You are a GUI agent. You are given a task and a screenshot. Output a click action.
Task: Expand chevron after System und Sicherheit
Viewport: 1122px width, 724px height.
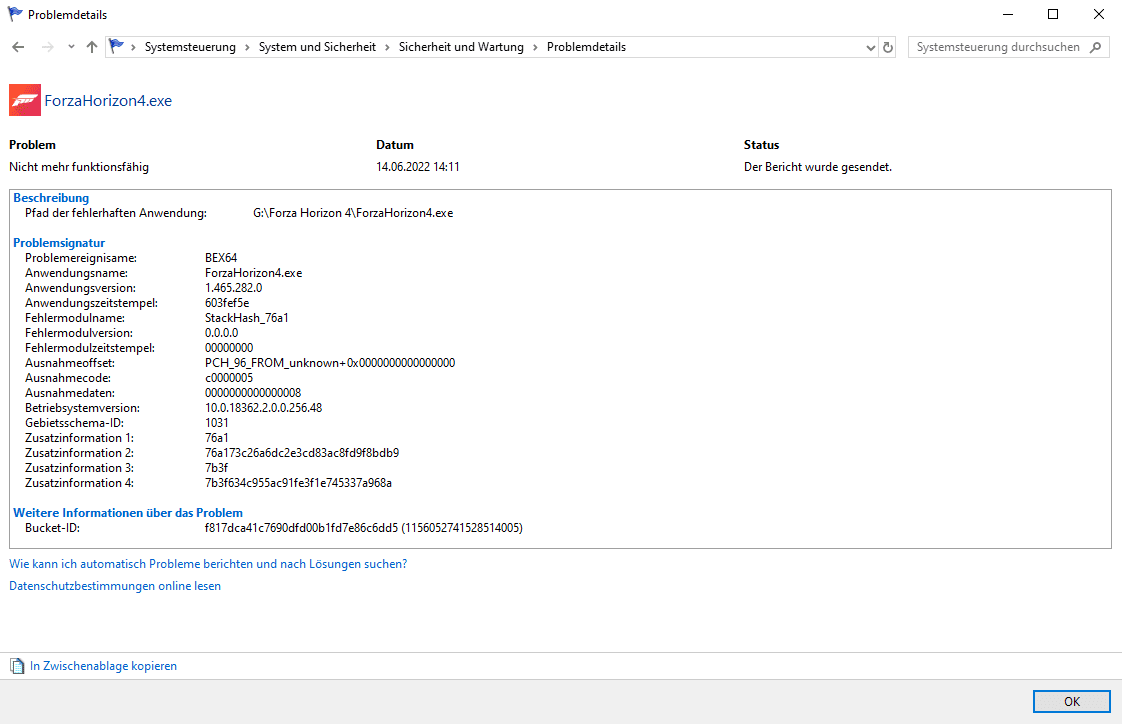[387, 47]
